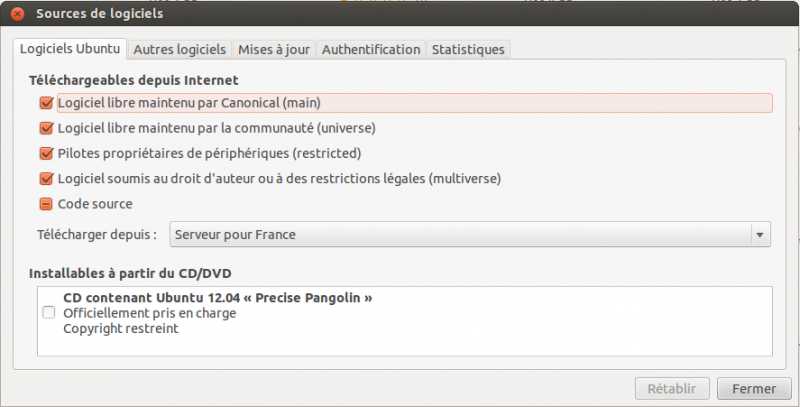Close the Sources de logiciels window
800x407 pixels.
[x=16, y=15]
